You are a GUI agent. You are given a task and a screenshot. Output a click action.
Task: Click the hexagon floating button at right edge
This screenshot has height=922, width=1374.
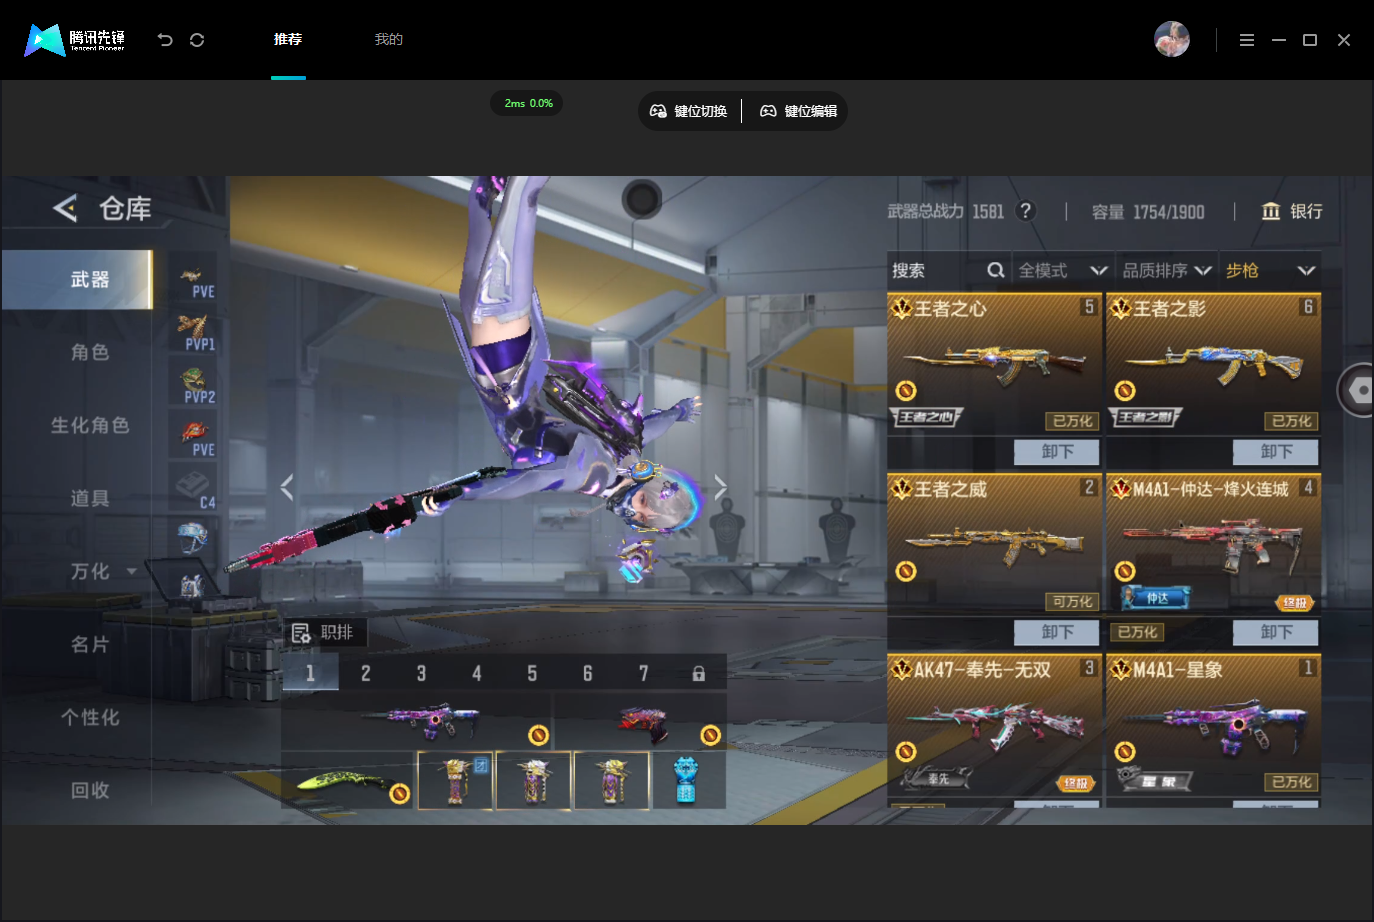(1357, 390)
